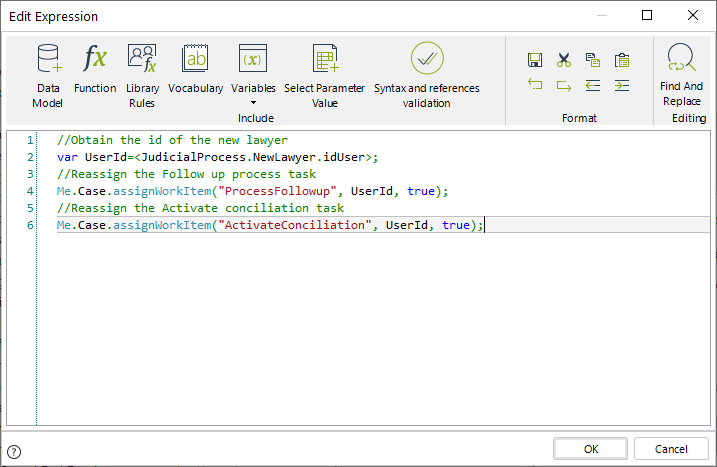Viewport: 717px width, 467px height.
Task: Cut selection with scissors icon
Action: 564,60
